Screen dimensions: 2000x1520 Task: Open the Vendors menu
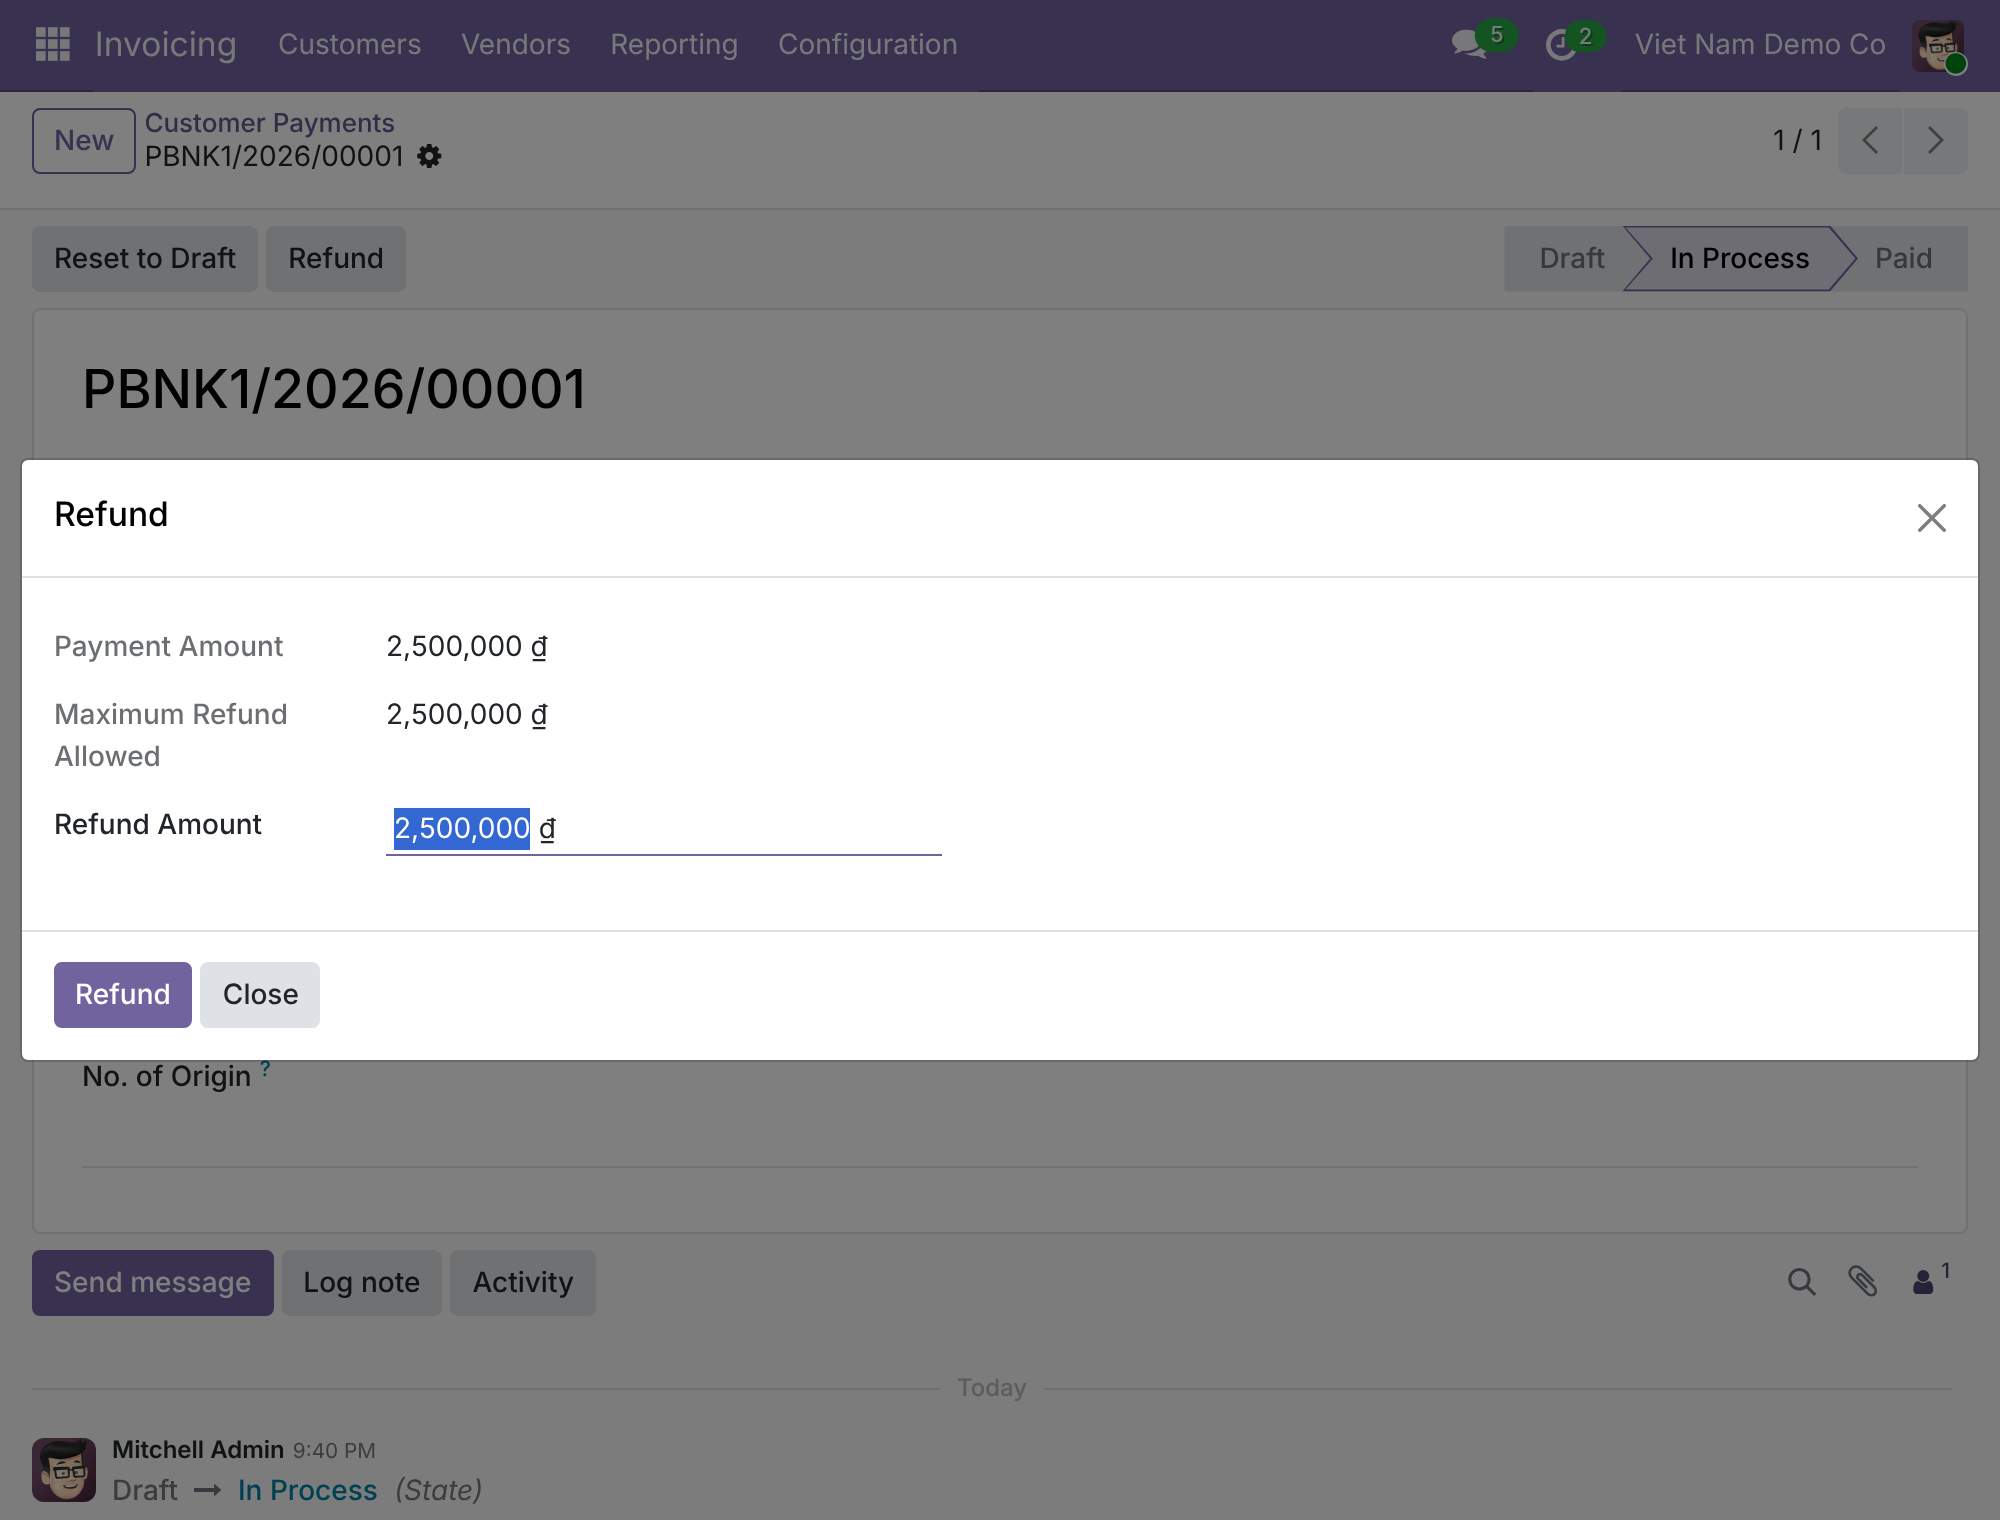pos(516,45)
